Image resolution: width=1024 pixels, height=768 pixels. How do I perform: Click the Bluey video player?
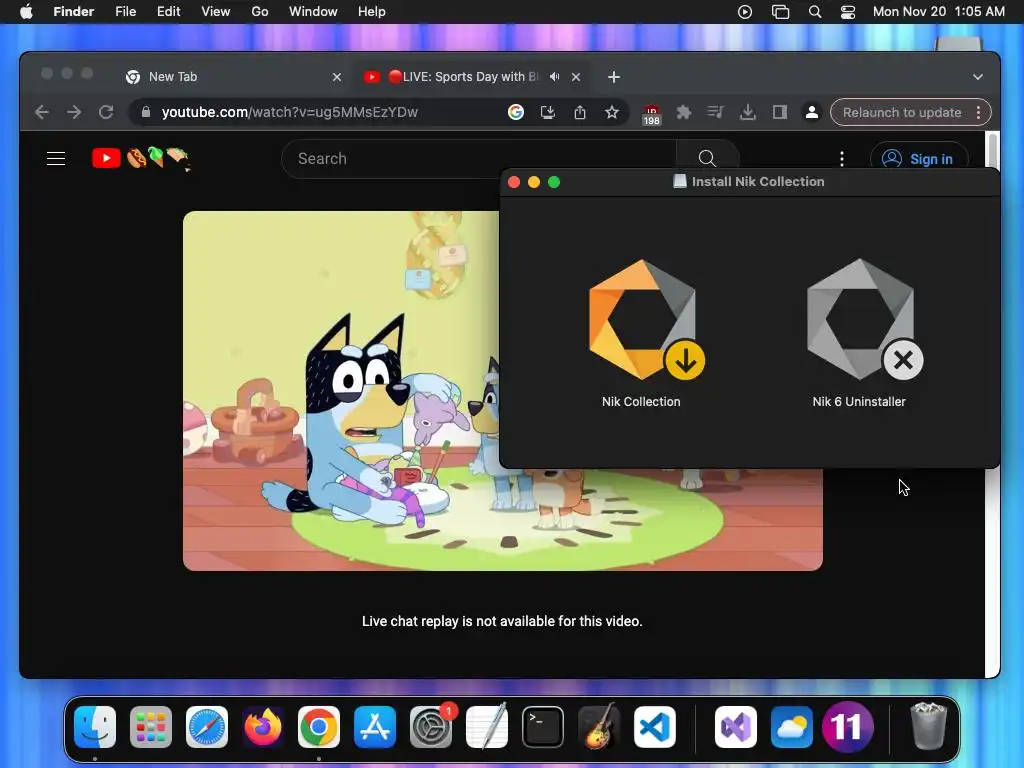click(341, 391)
